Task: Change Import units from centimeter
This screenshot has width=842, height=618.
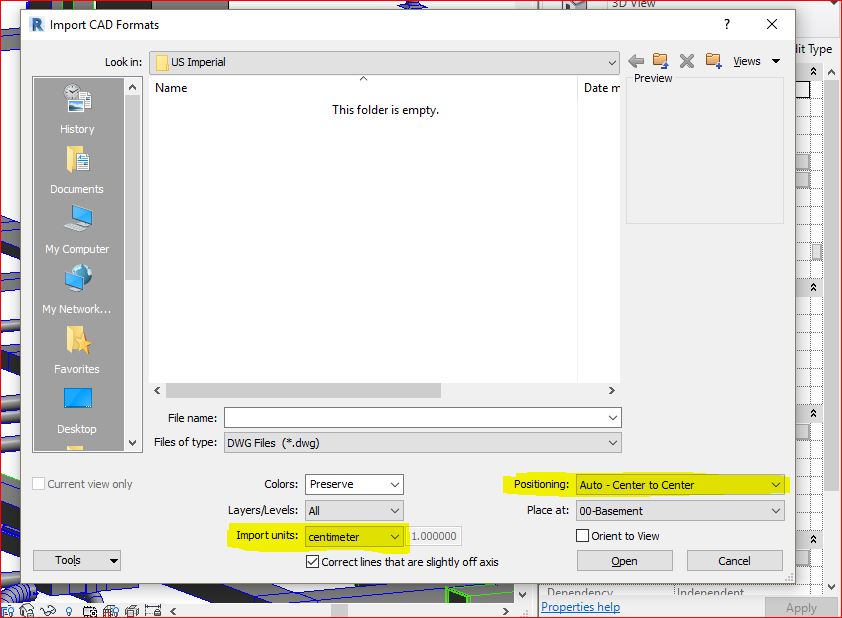Action: (354, 536)
